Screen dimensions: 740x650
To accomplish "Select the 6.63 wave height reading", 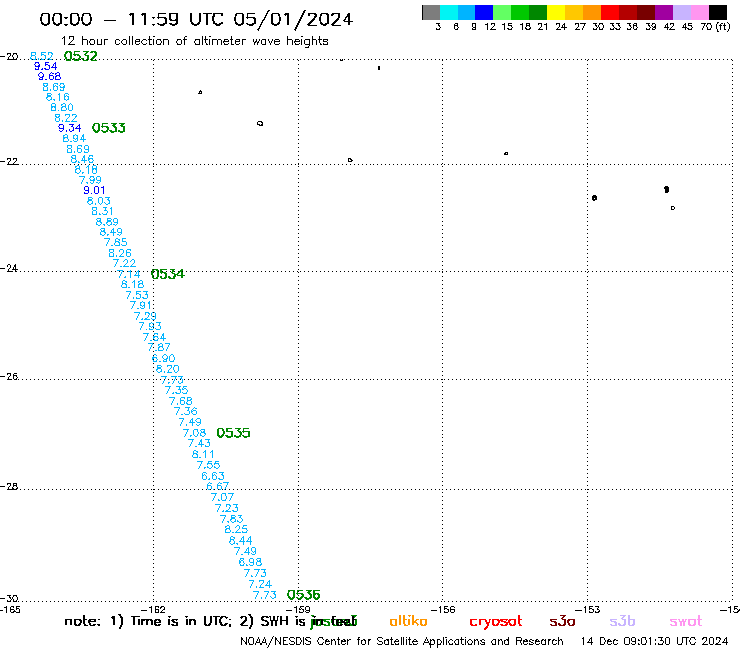I will [x=213, y=476].
